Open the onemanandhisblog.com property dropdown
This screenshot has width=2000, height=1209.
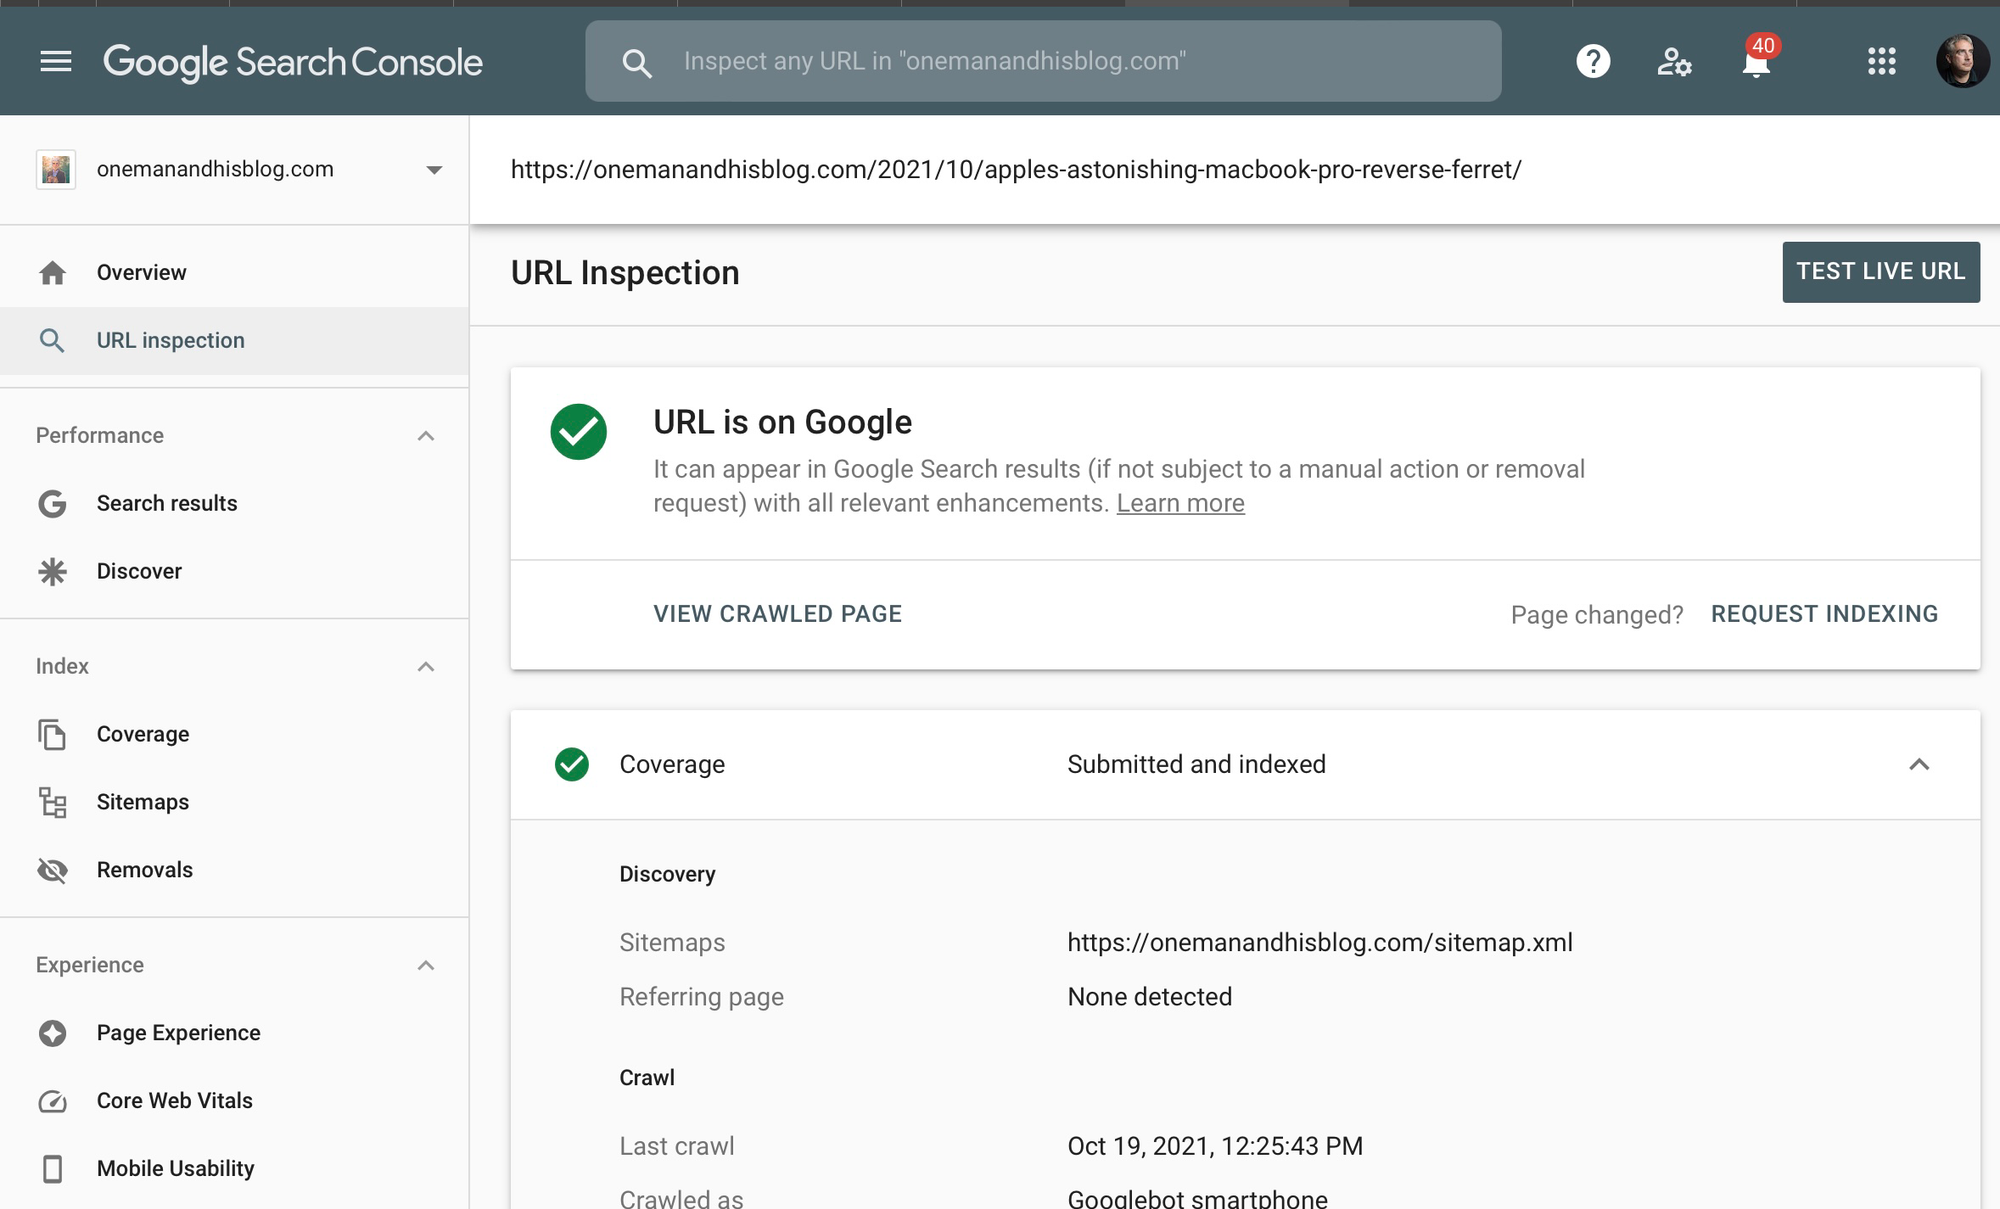click(x=433, y=170)
